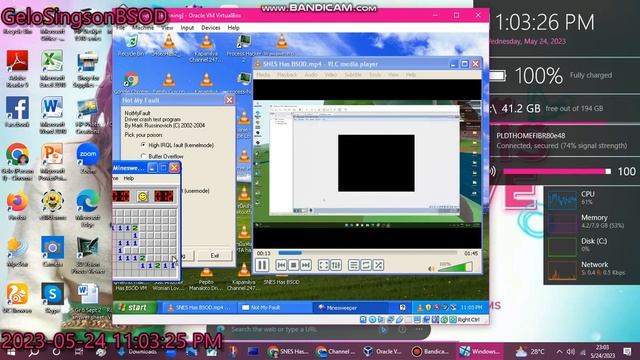Stop playback in VLC player
This screenshot has height=360, width=640.
293,265
